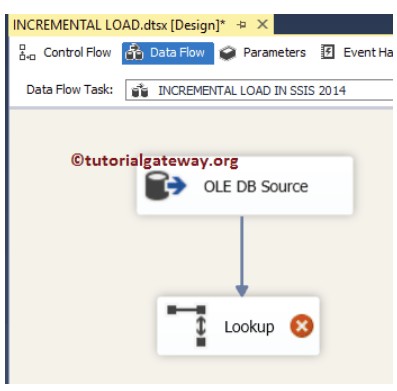Viewport: 397px width, 391px height.
Task: Click the OLE DB Source database icon
Action: pos(166,185)
